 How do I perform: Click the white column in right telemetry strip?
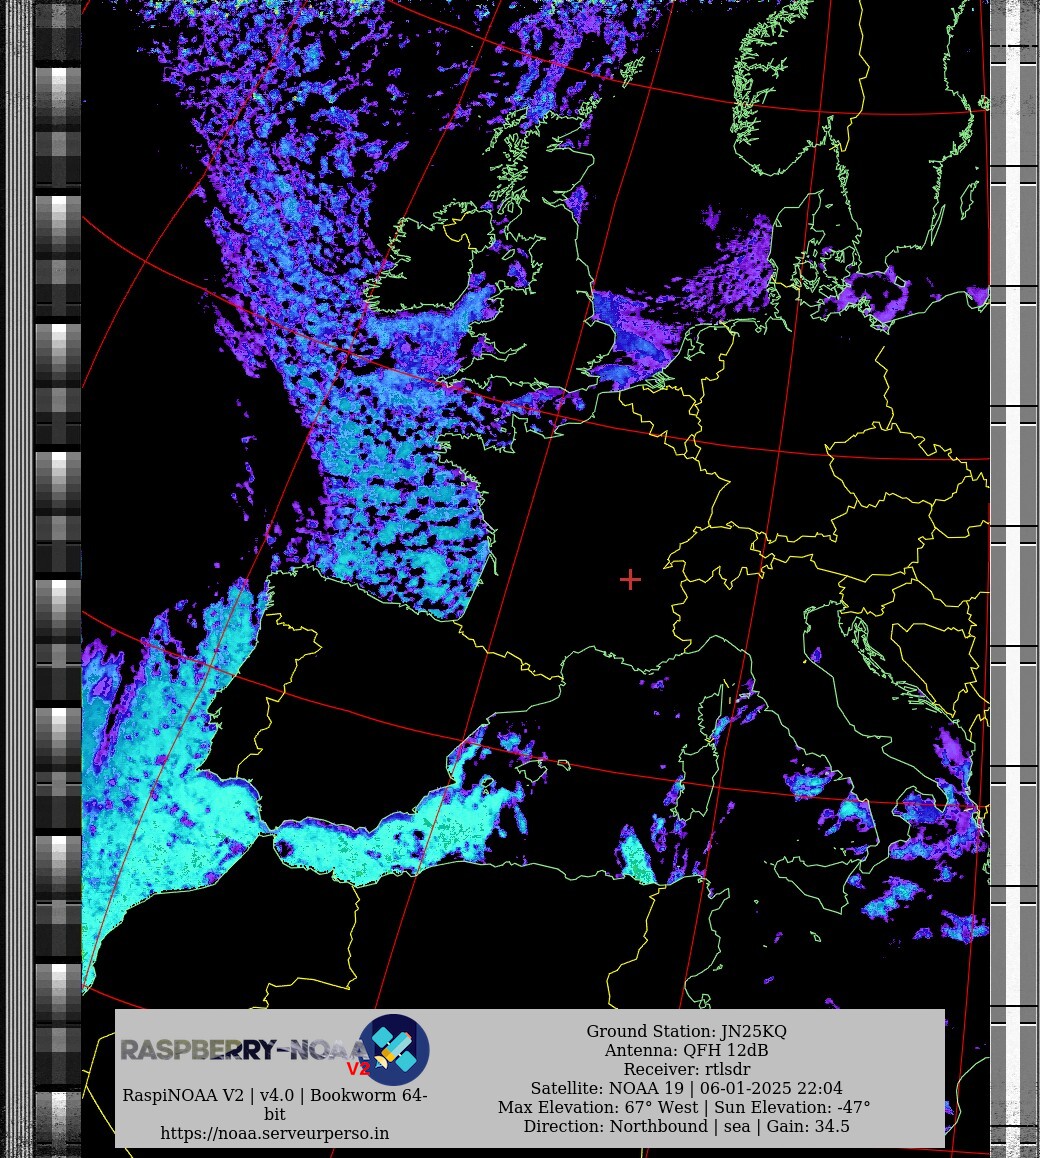click(1013, 500)
